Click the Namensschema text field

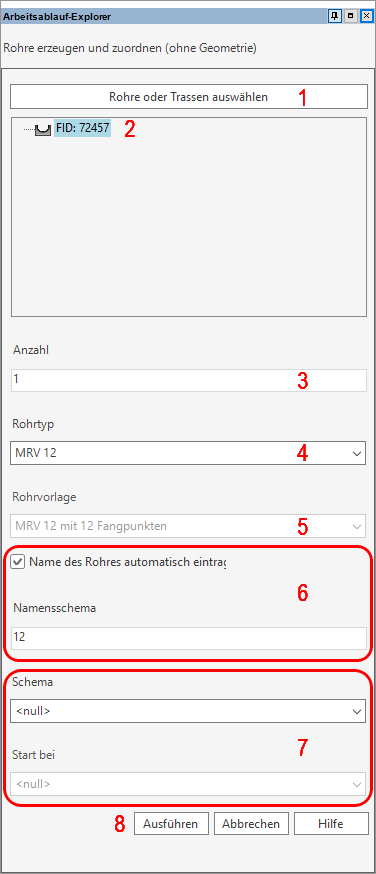[x=189, y=638]
